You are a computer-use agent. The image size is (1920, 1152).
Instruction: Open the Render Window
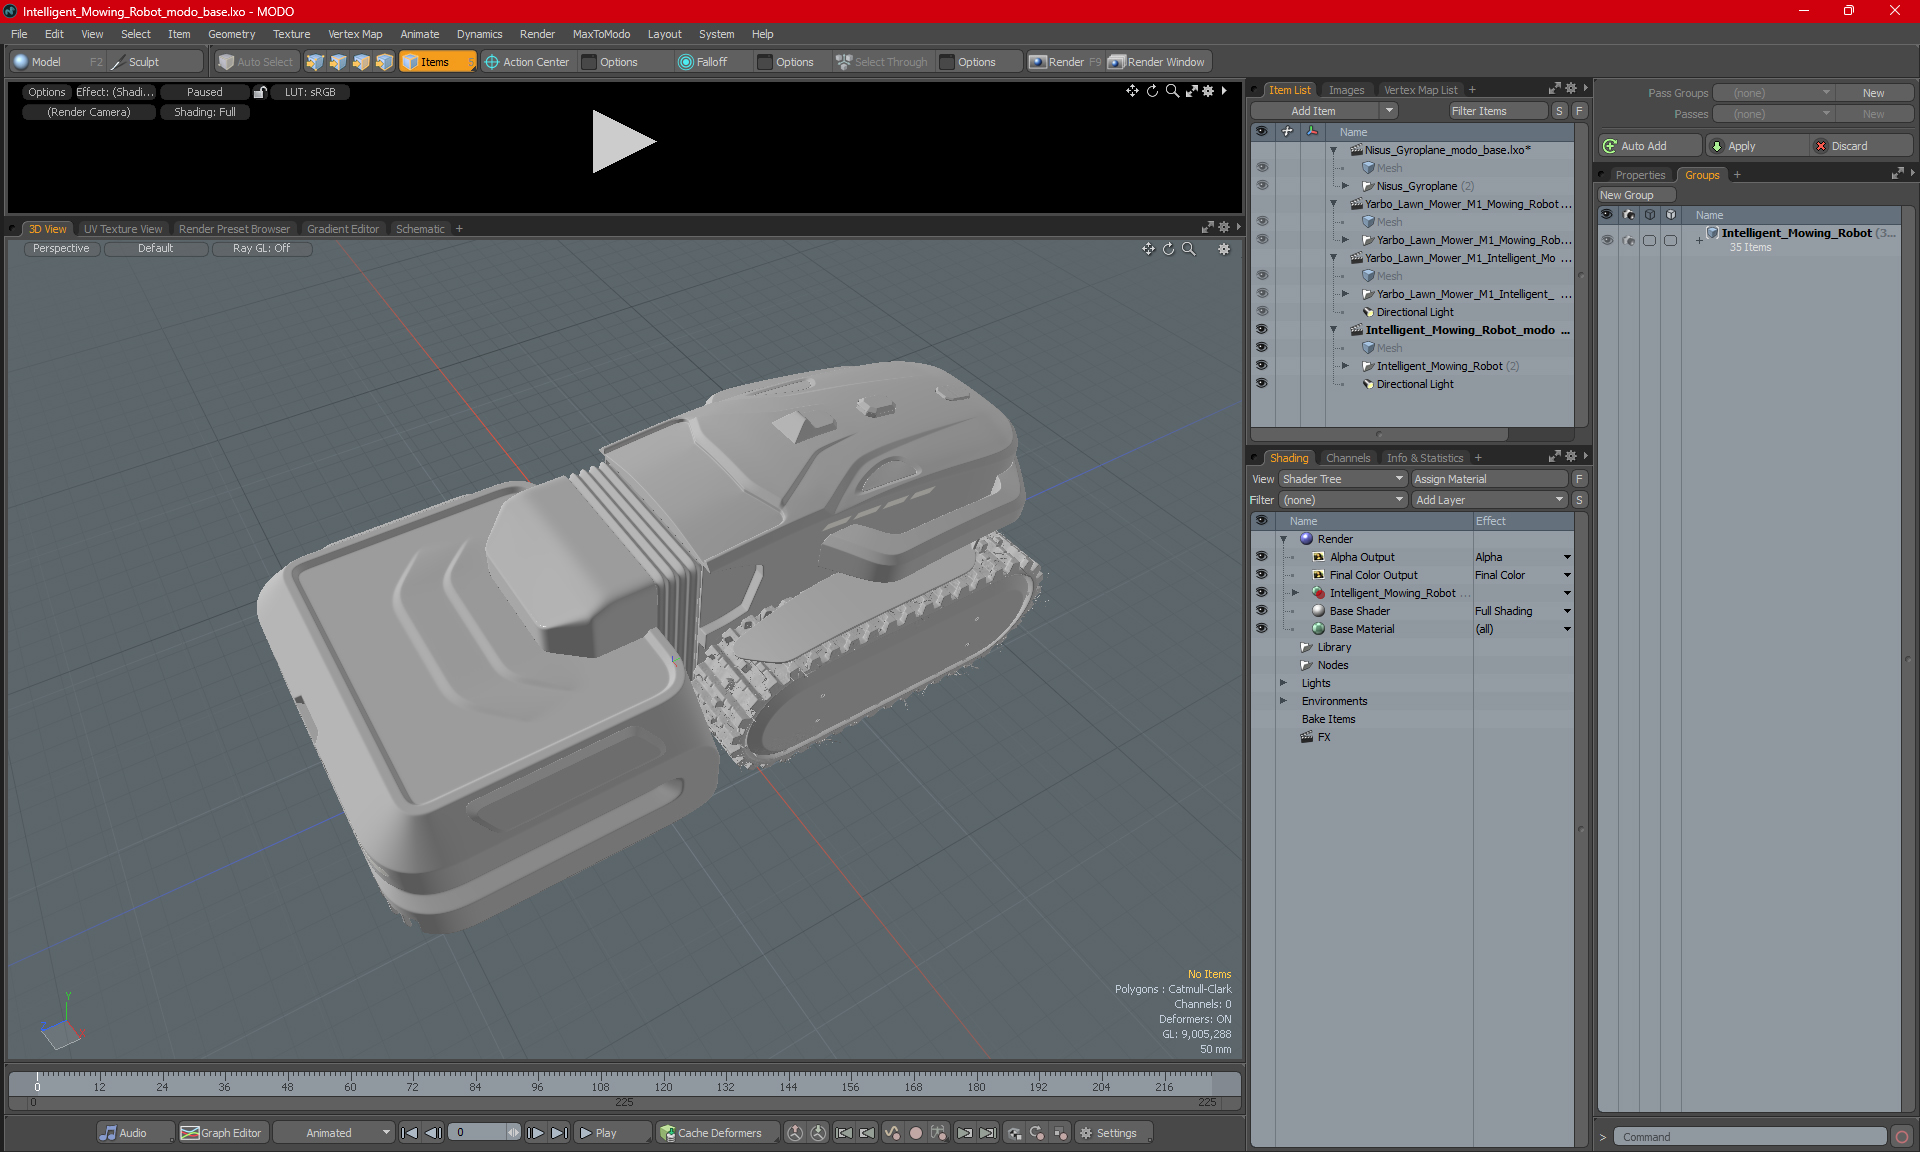pos(1158,62)
